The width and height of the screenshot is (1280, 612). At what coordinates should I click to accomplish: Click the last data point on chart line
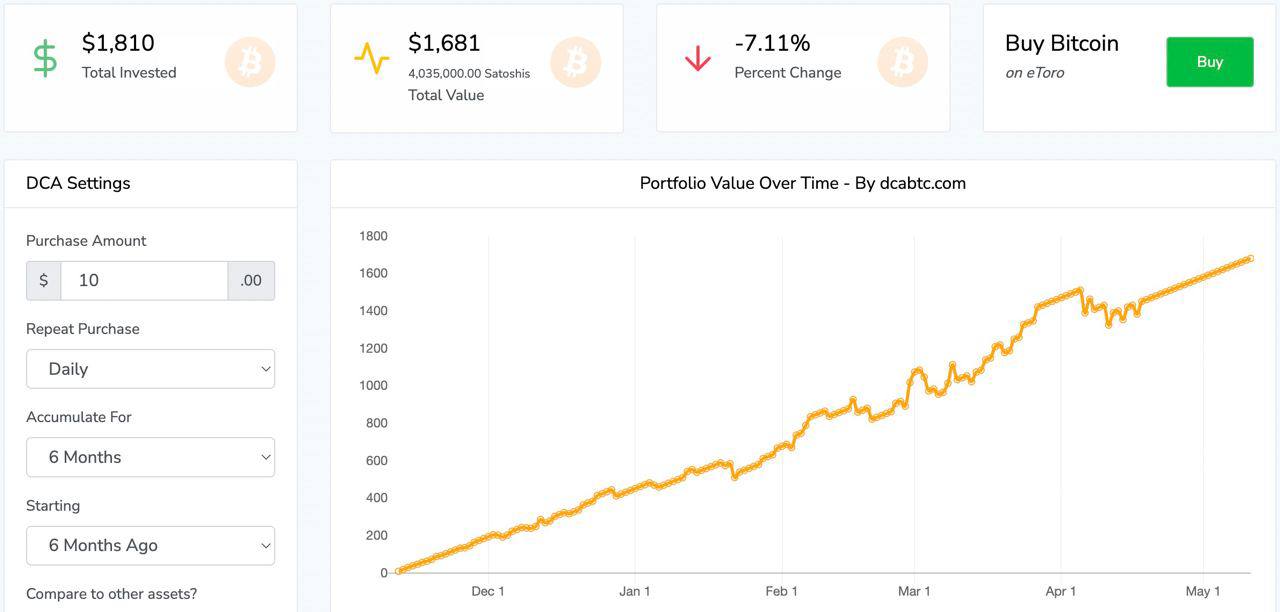(x=1250, y=258)
